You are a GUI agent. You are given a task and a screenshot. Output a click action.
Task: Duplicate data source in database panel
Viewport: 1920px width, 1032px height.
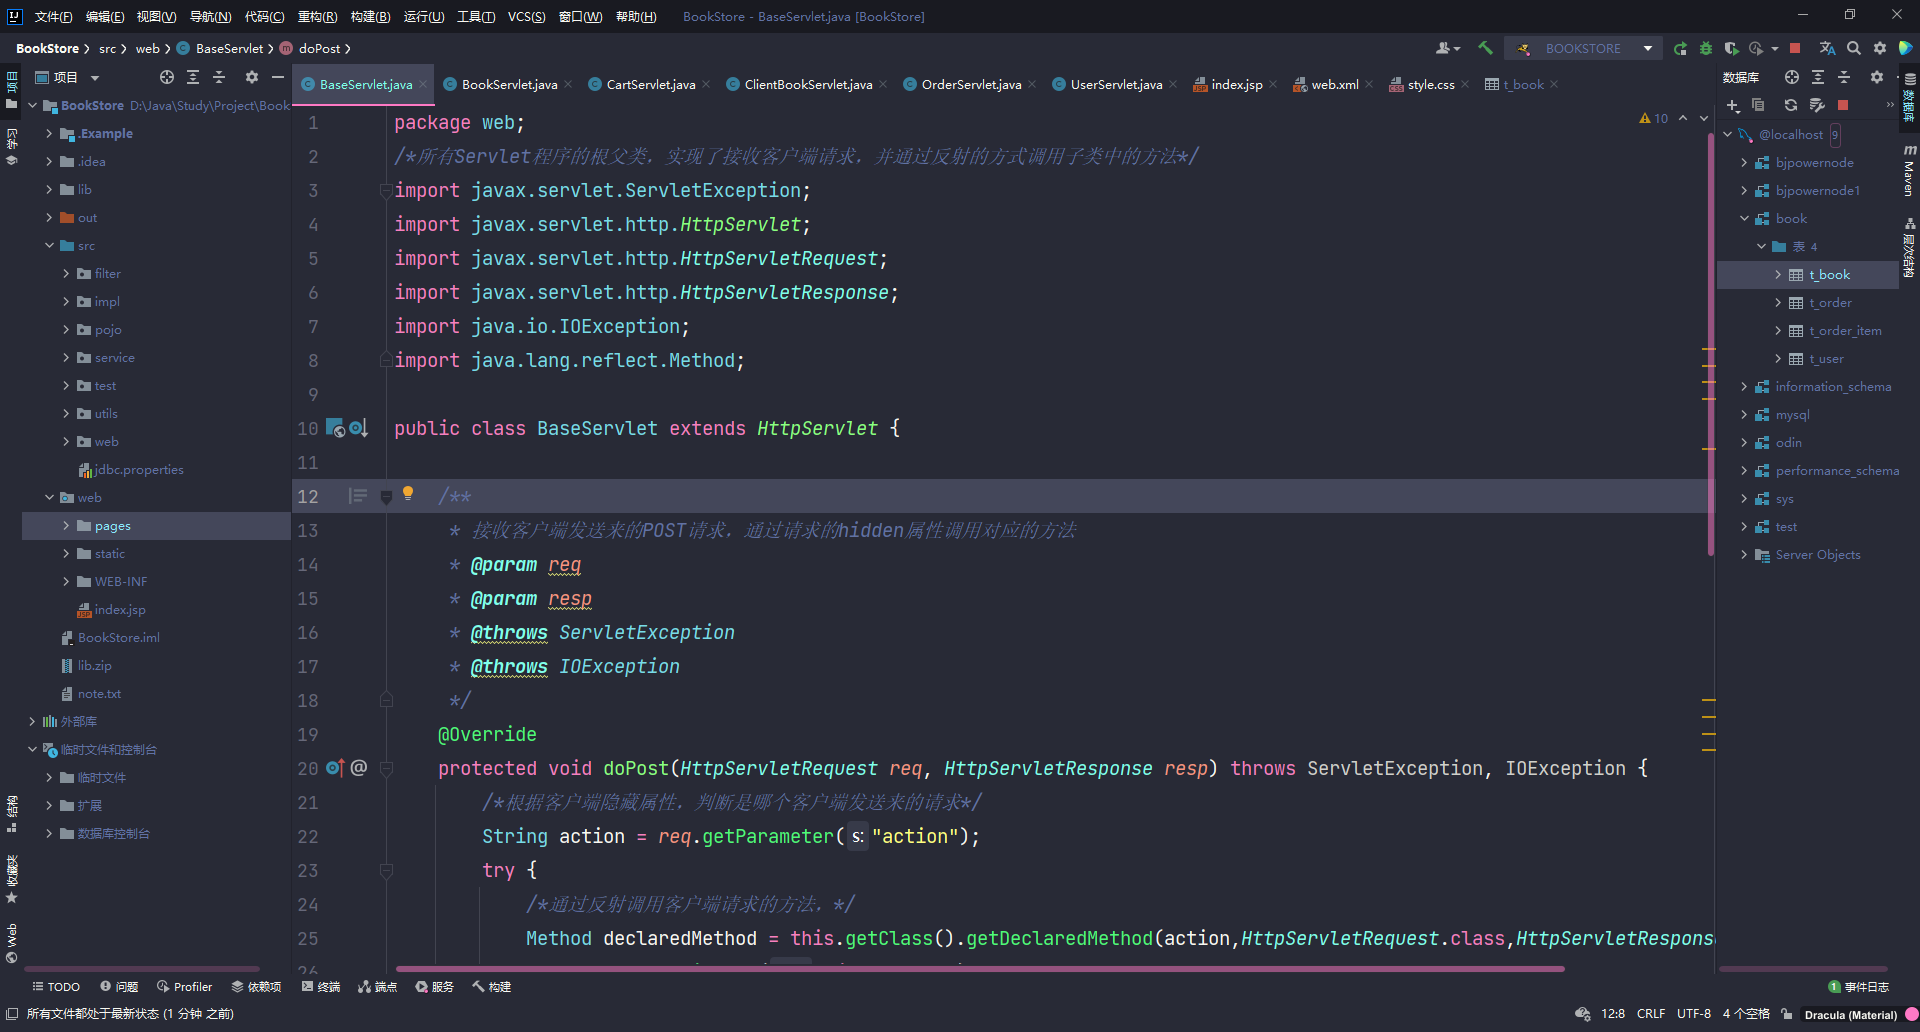coord(1758,105)
